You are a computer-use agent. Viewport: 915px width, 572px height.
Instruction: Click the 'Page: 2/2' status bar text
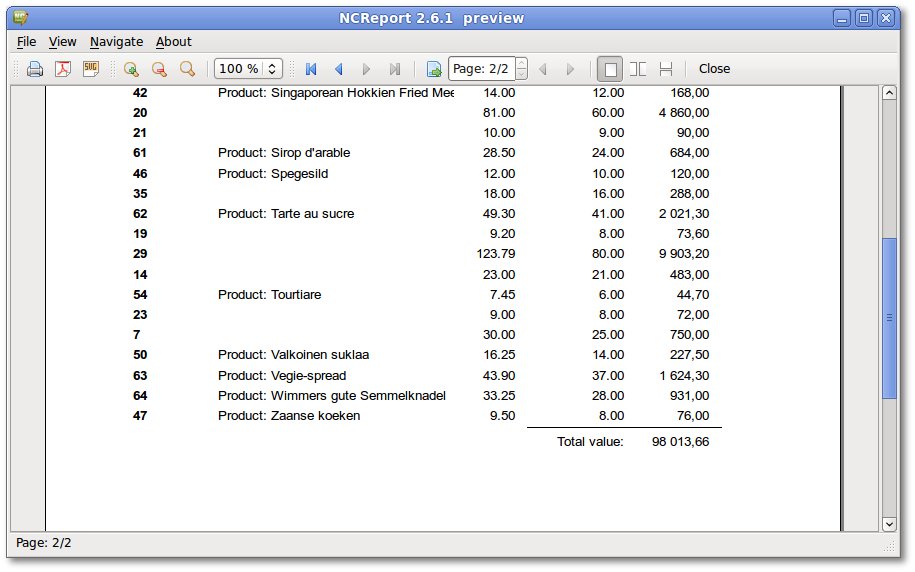pyautogui.click(x=44, y=543)
